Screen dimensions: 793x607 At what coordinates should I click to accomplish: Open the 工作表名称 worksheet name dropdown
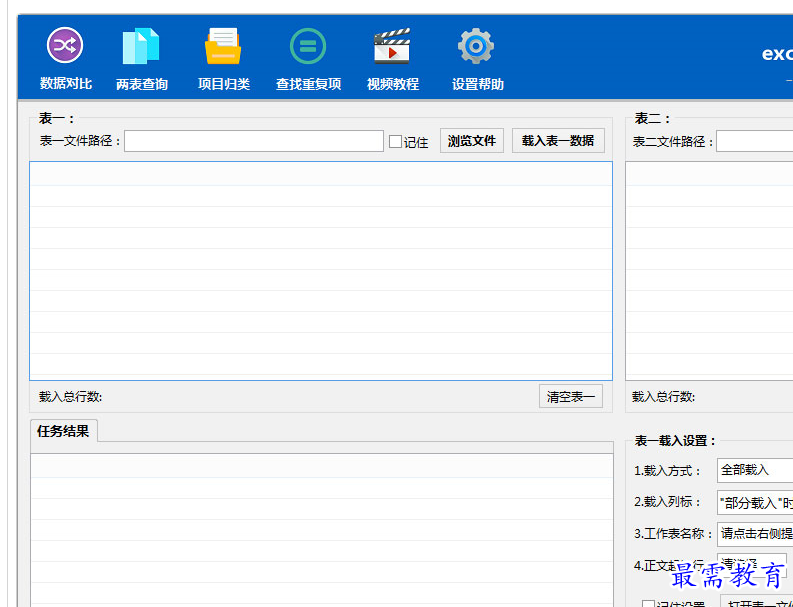754,533
